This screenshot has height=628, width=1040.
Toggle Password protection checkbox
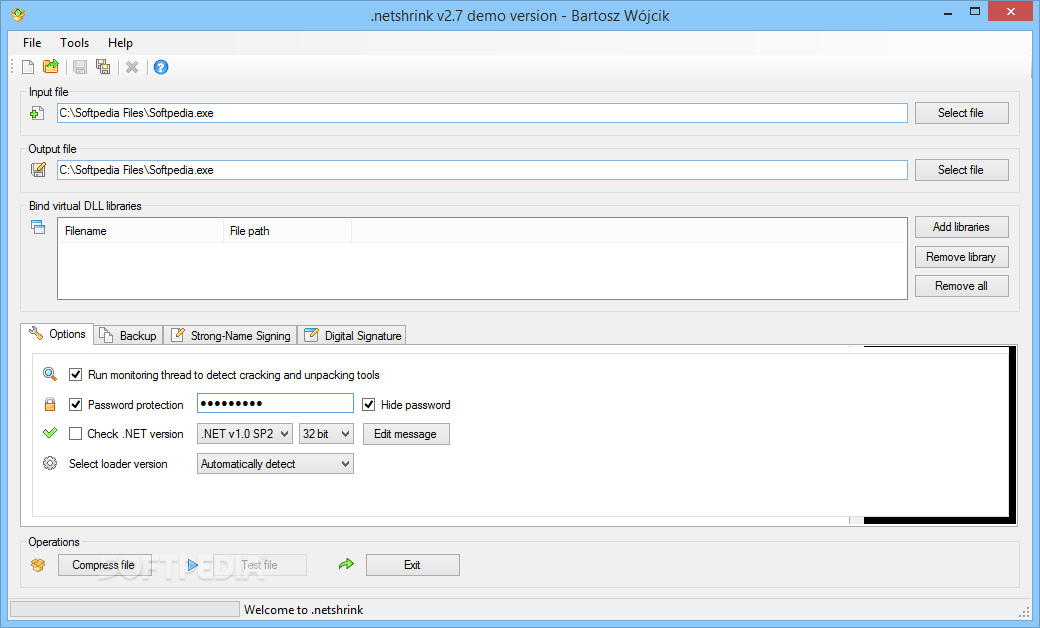coord(76,405)
